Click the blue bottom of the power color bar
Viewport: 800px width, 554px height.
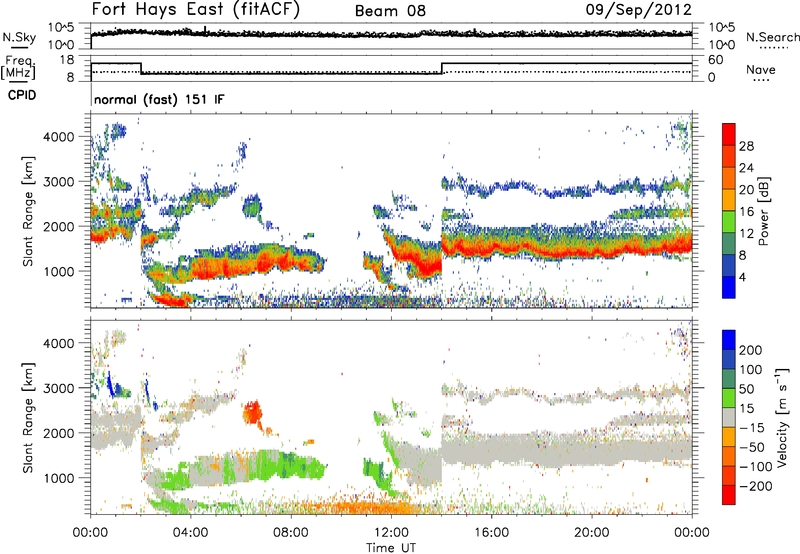[x=729, y=287]
